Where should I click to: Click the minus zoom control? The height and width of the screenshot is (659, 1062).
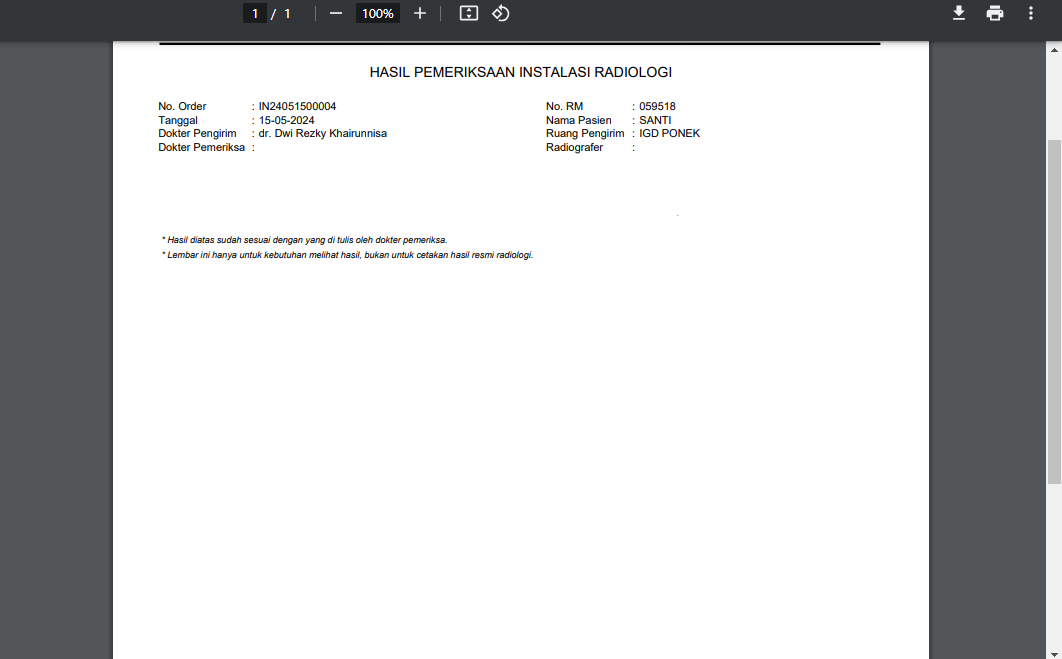[335, 13]
